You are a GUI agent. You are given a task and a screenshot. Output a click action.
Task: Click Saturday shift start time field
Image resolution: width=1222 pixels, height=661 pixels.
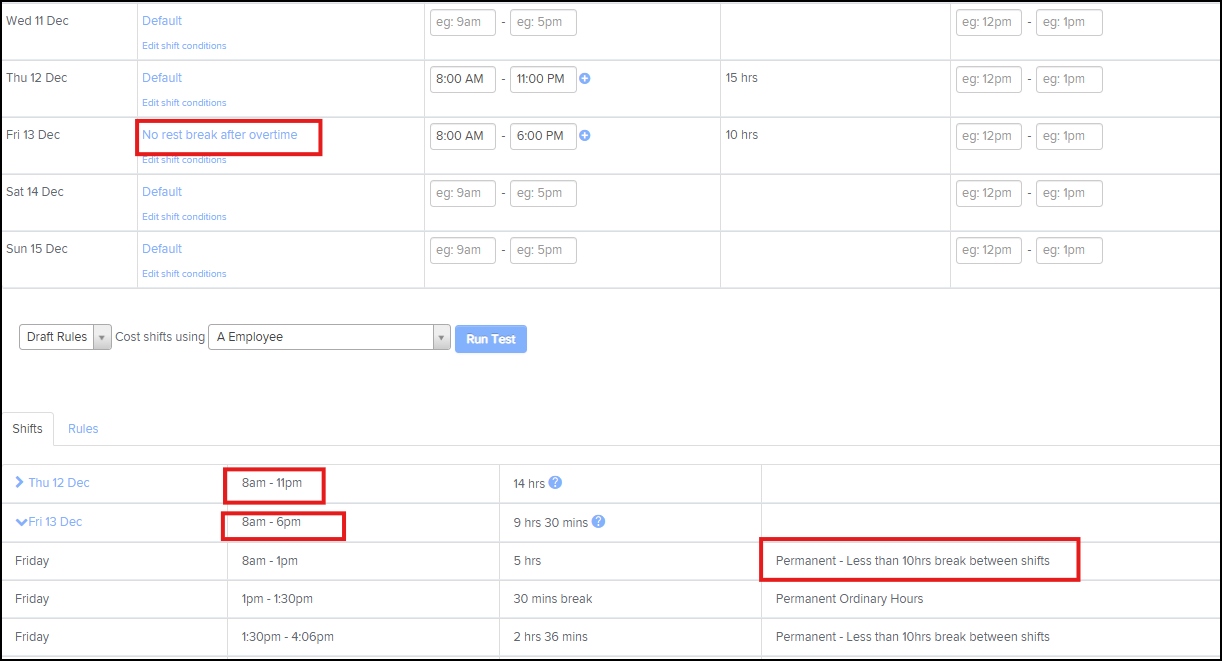click(x=462, y=193)
